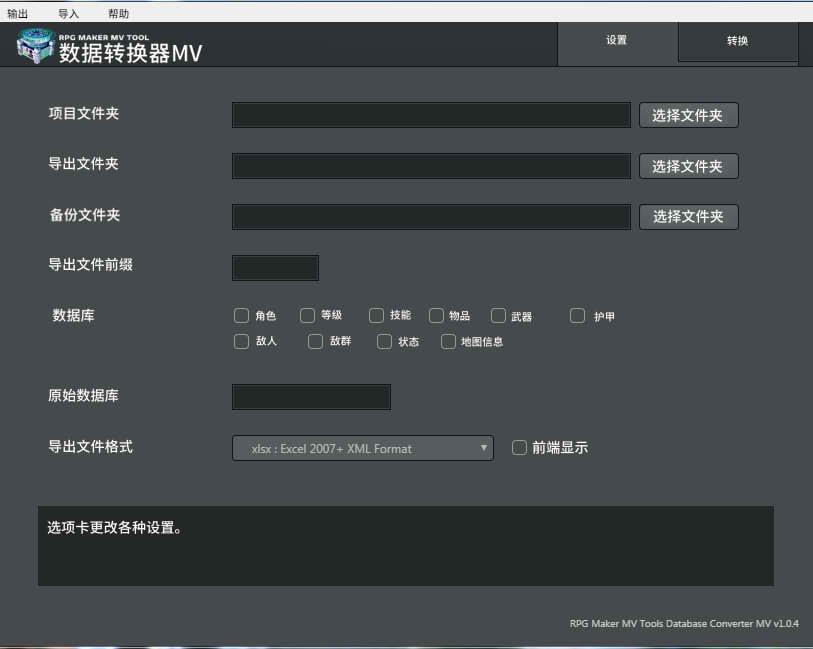
Task: Click the 项目文件夹 path input field
Action: [431, 115]
